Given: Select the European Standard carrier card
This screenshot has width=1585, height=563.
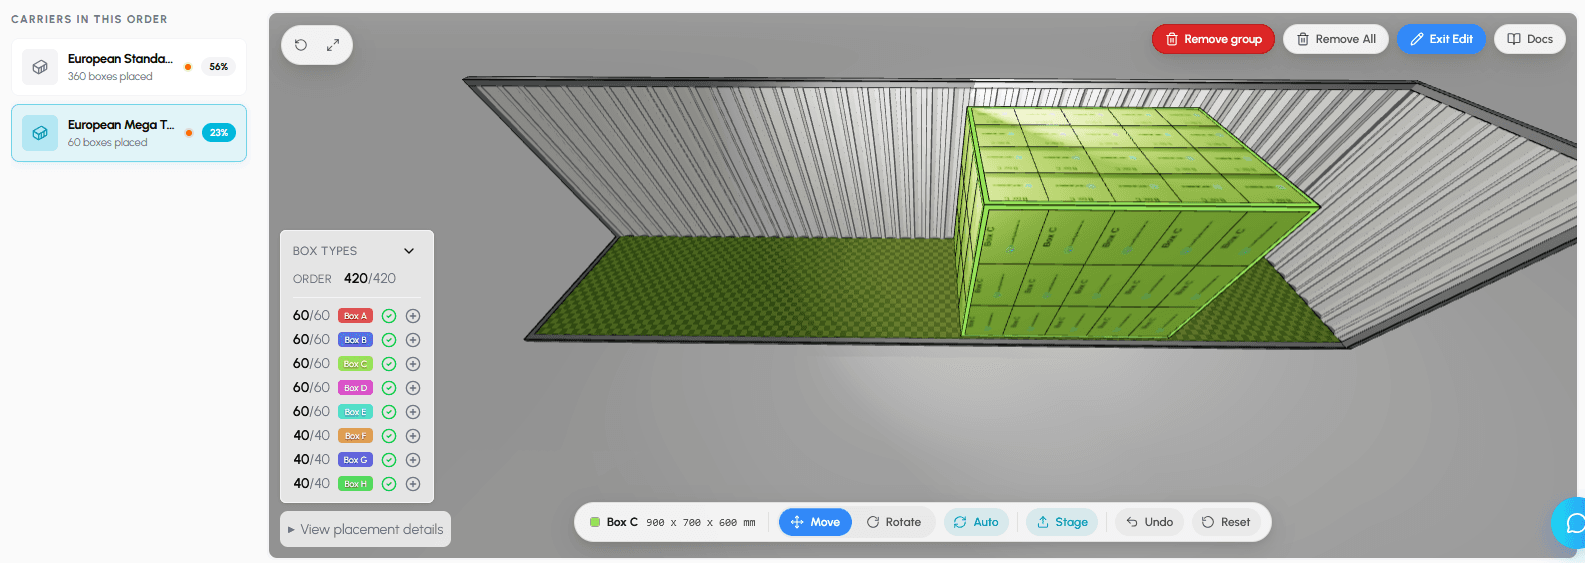Looking at the screenshot, I should 129,67.
